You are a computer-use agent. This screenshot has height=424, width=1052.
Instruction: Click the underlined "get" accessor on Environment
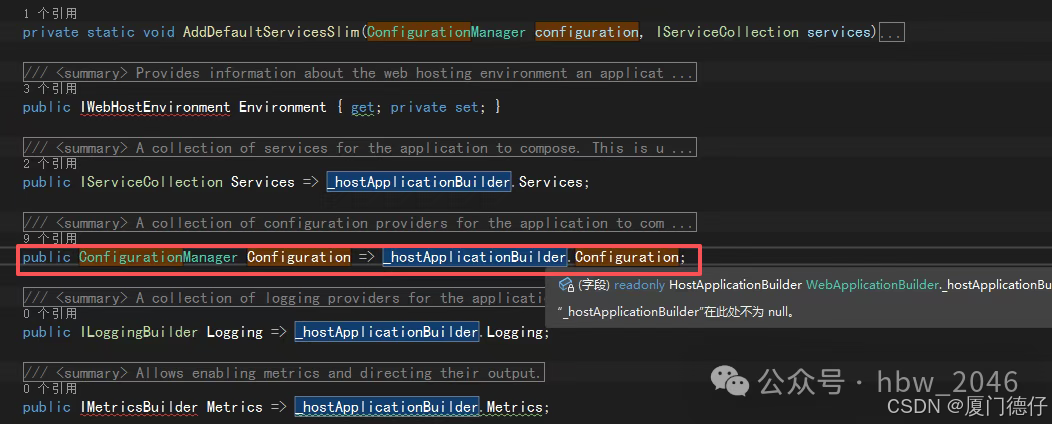[363, 107]
